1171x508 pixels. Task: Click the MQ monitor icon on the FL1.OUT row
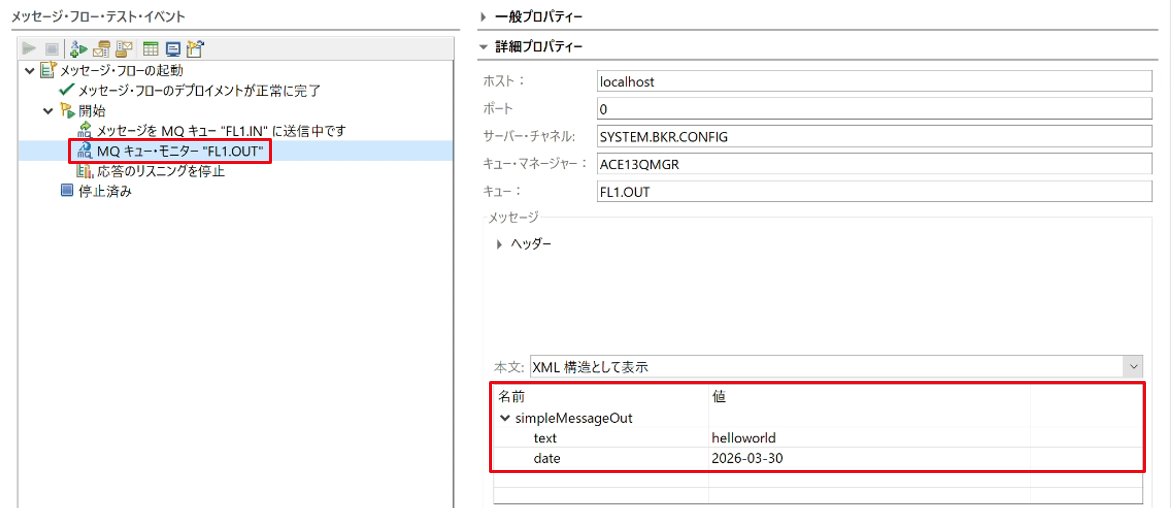tap(85, 152)
